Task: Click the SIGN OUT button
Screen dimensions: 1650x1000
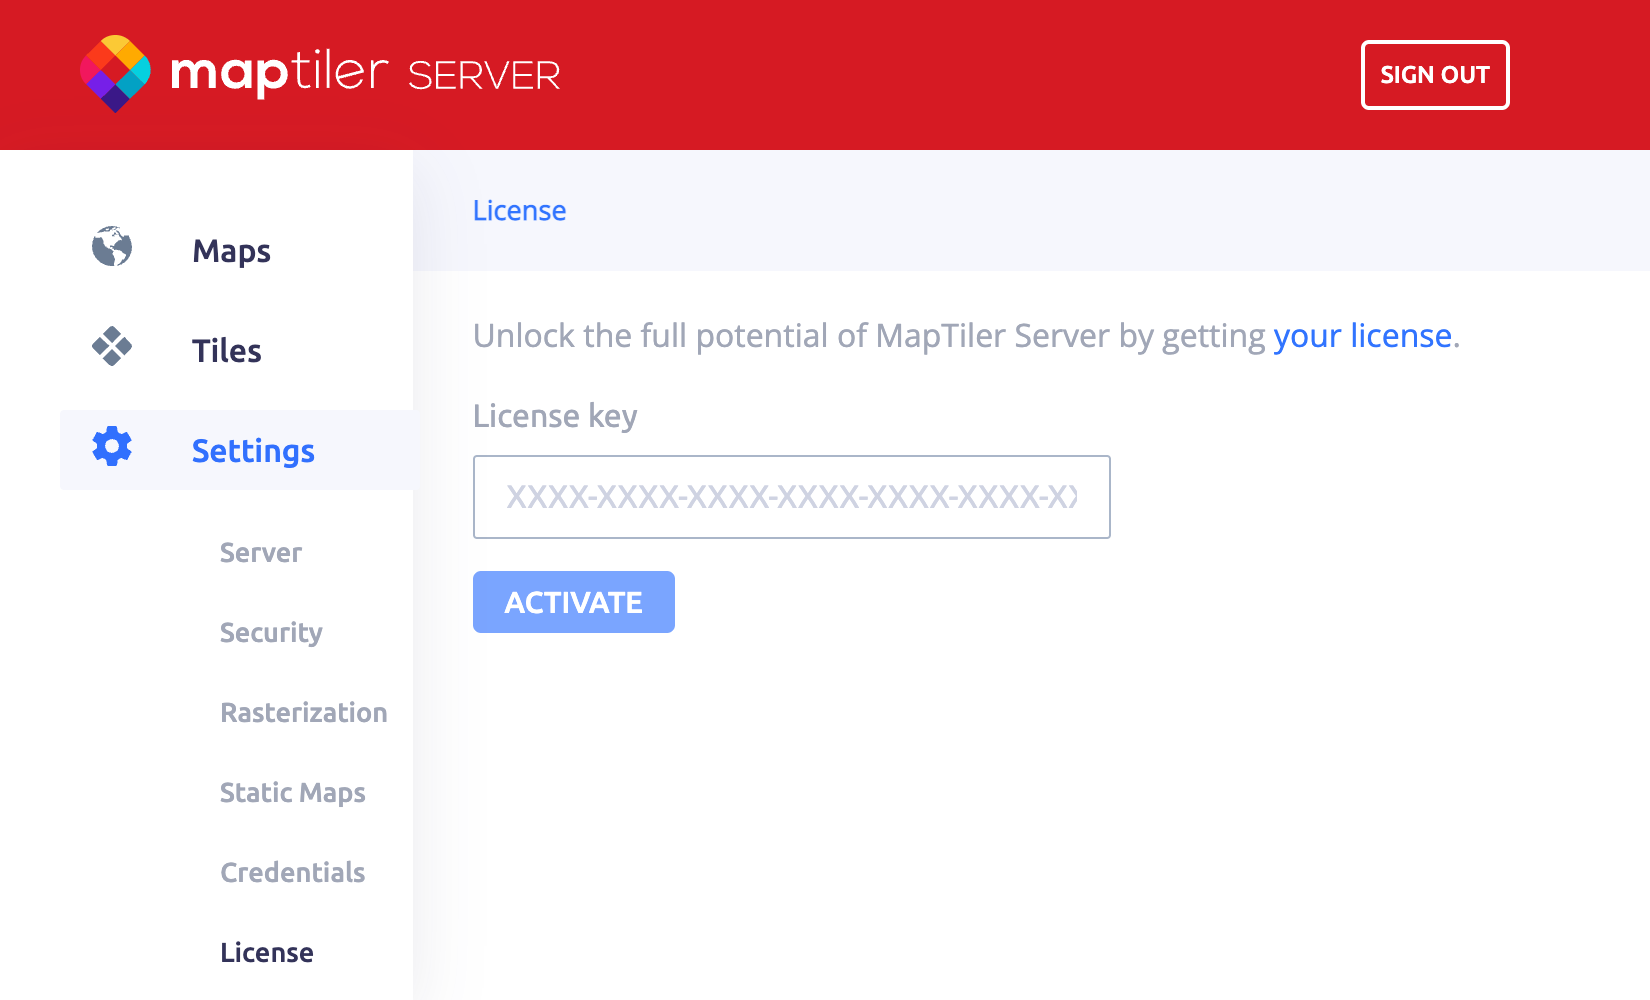Action: click(1434, 75)
